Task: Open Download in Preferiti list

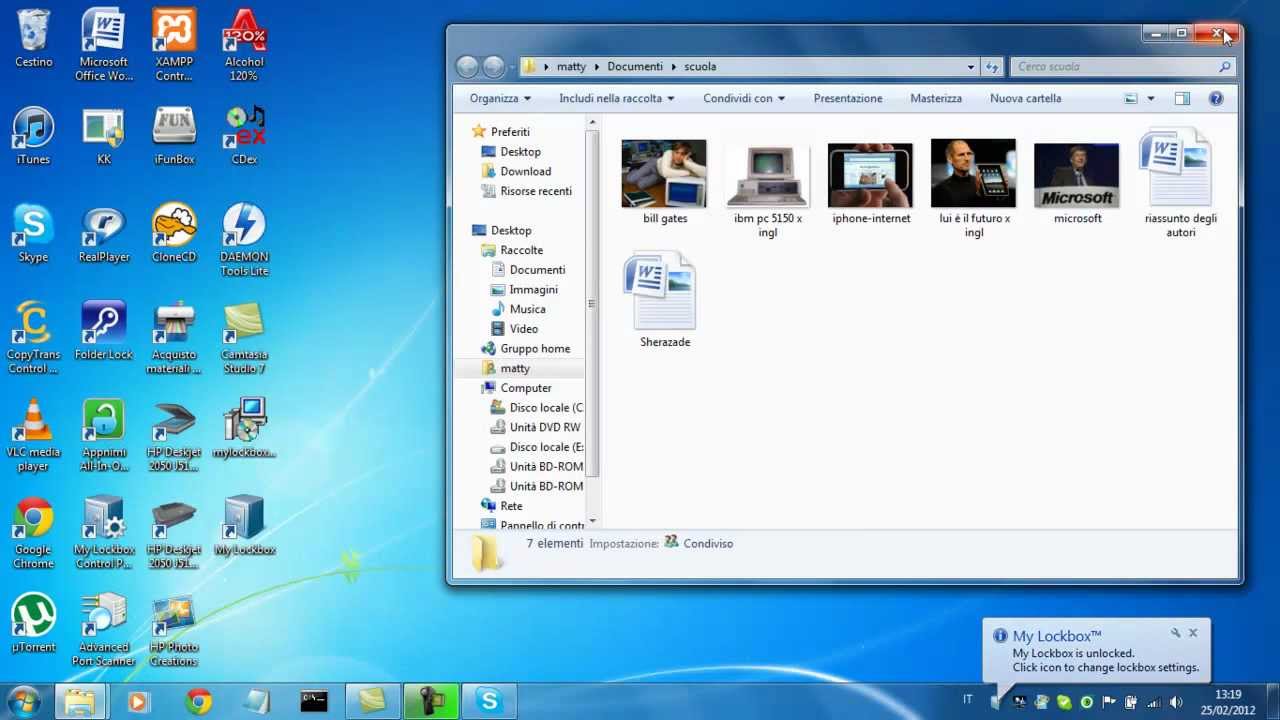Action: 525,171
